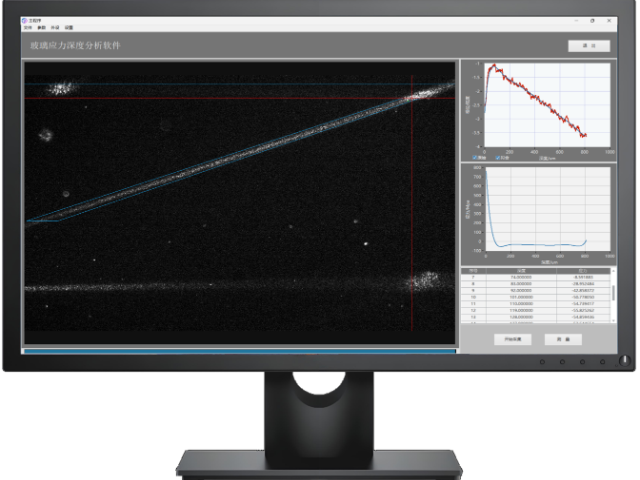Click the button in the gray header bar
The image size is (640, 480).
point(589,46)
